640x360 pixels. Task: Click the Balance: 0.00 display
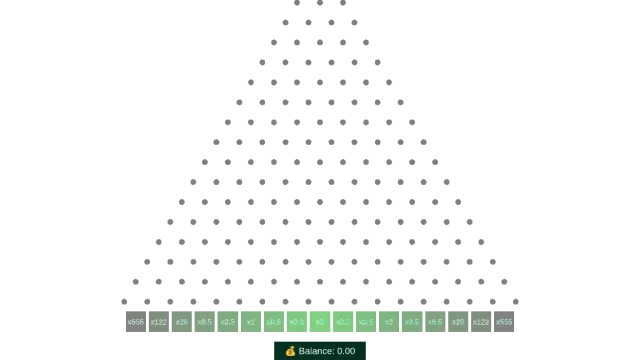tap(320, 351)
